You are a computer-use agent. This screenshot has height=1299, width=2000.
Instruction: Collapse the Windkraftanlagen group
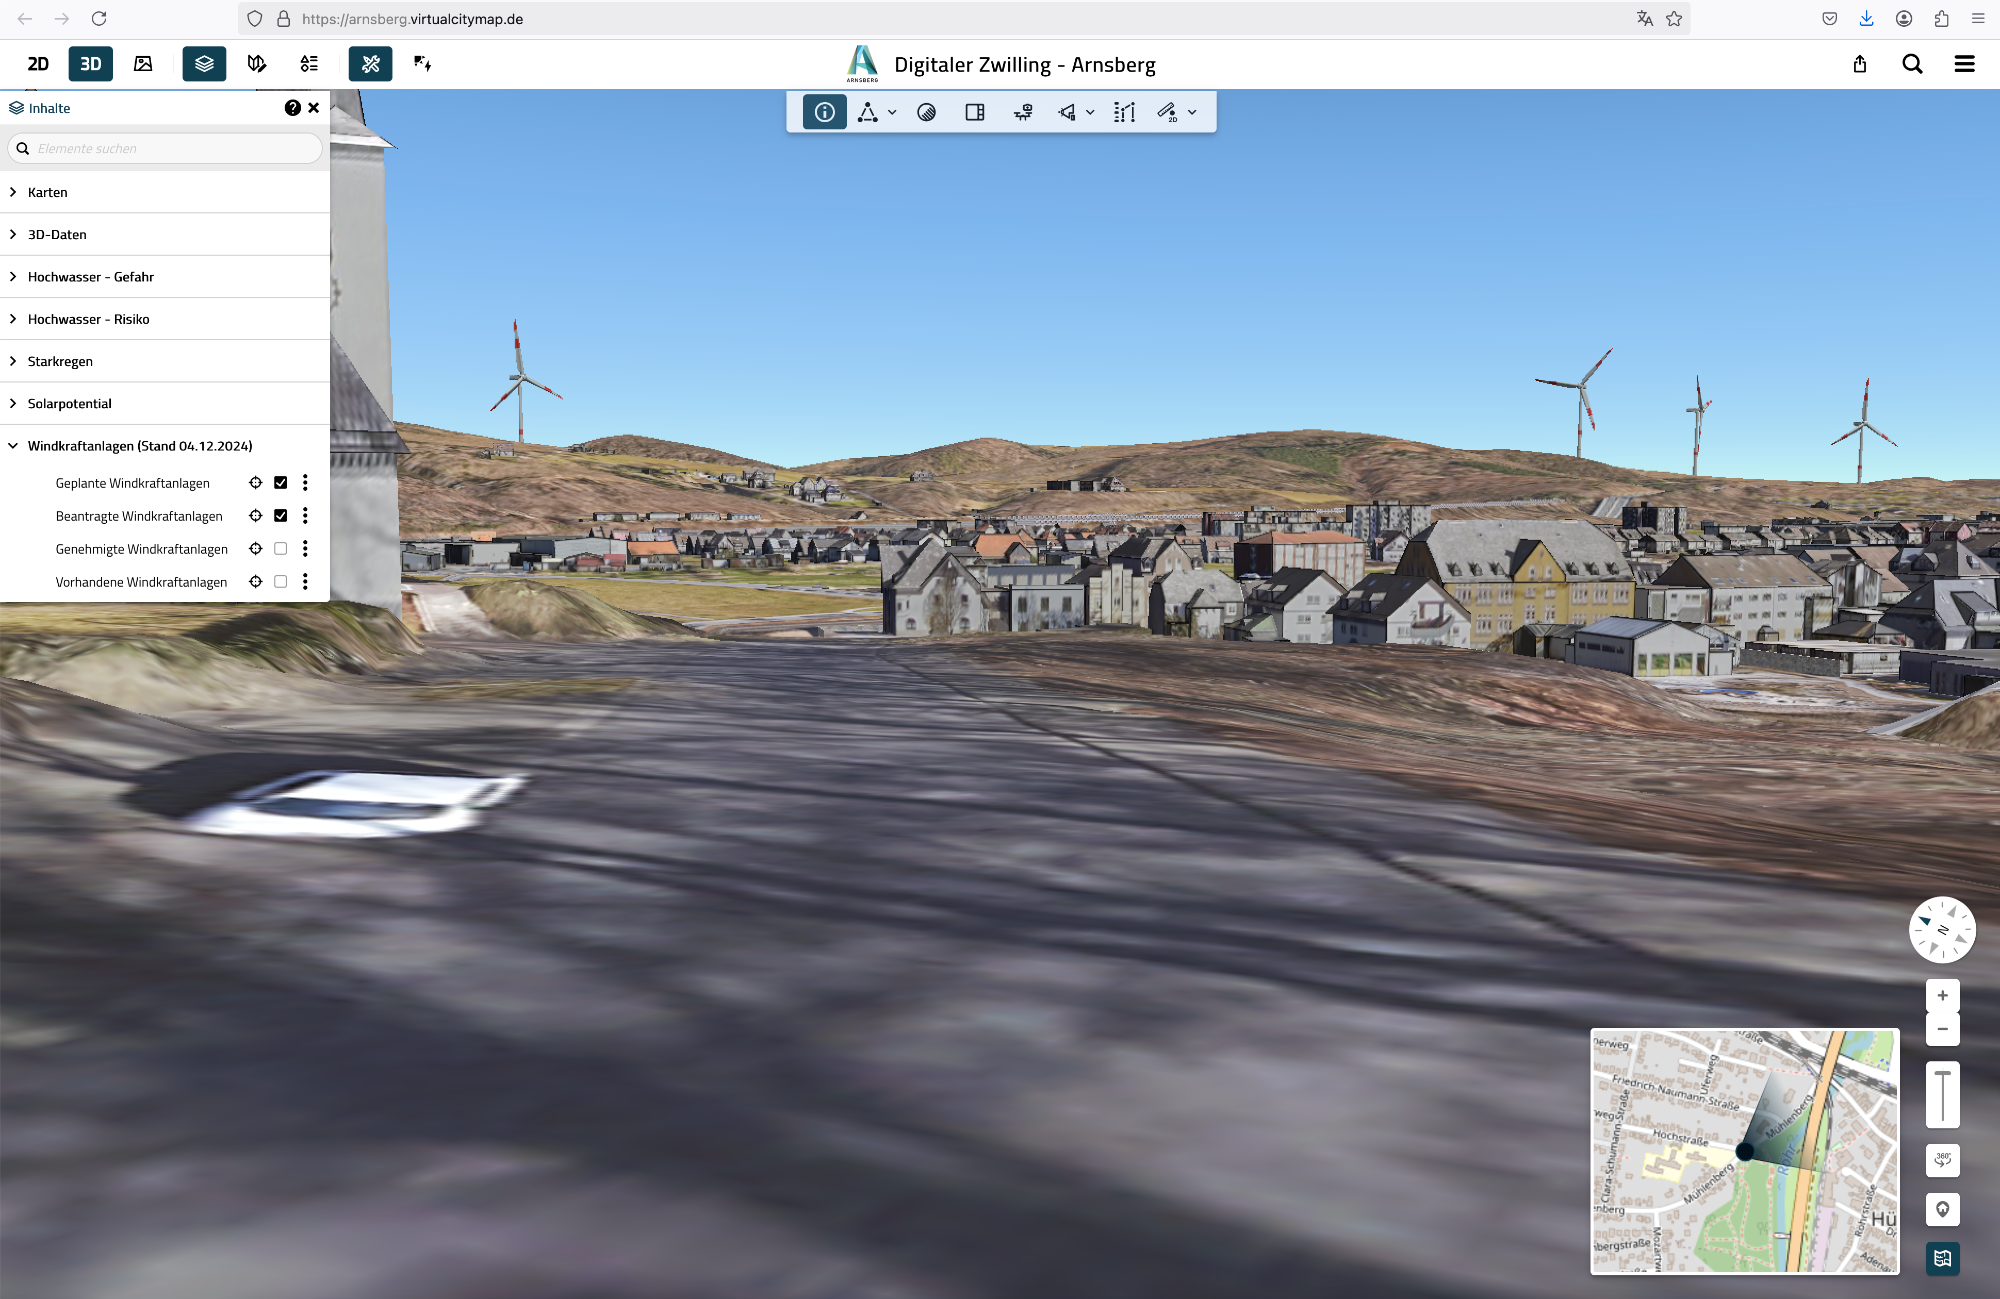pos(14,446)
